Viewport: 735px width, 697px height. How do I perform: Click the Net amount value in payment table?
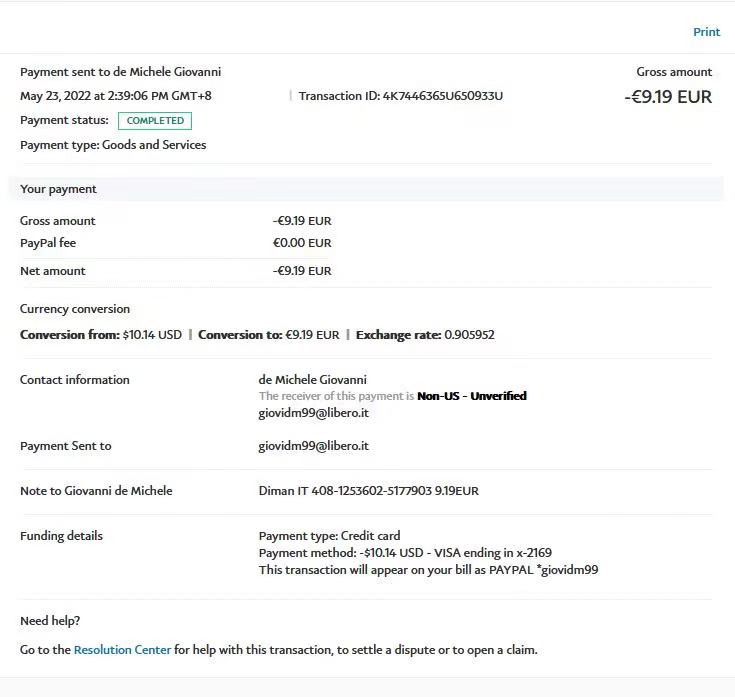click(302, 271)
